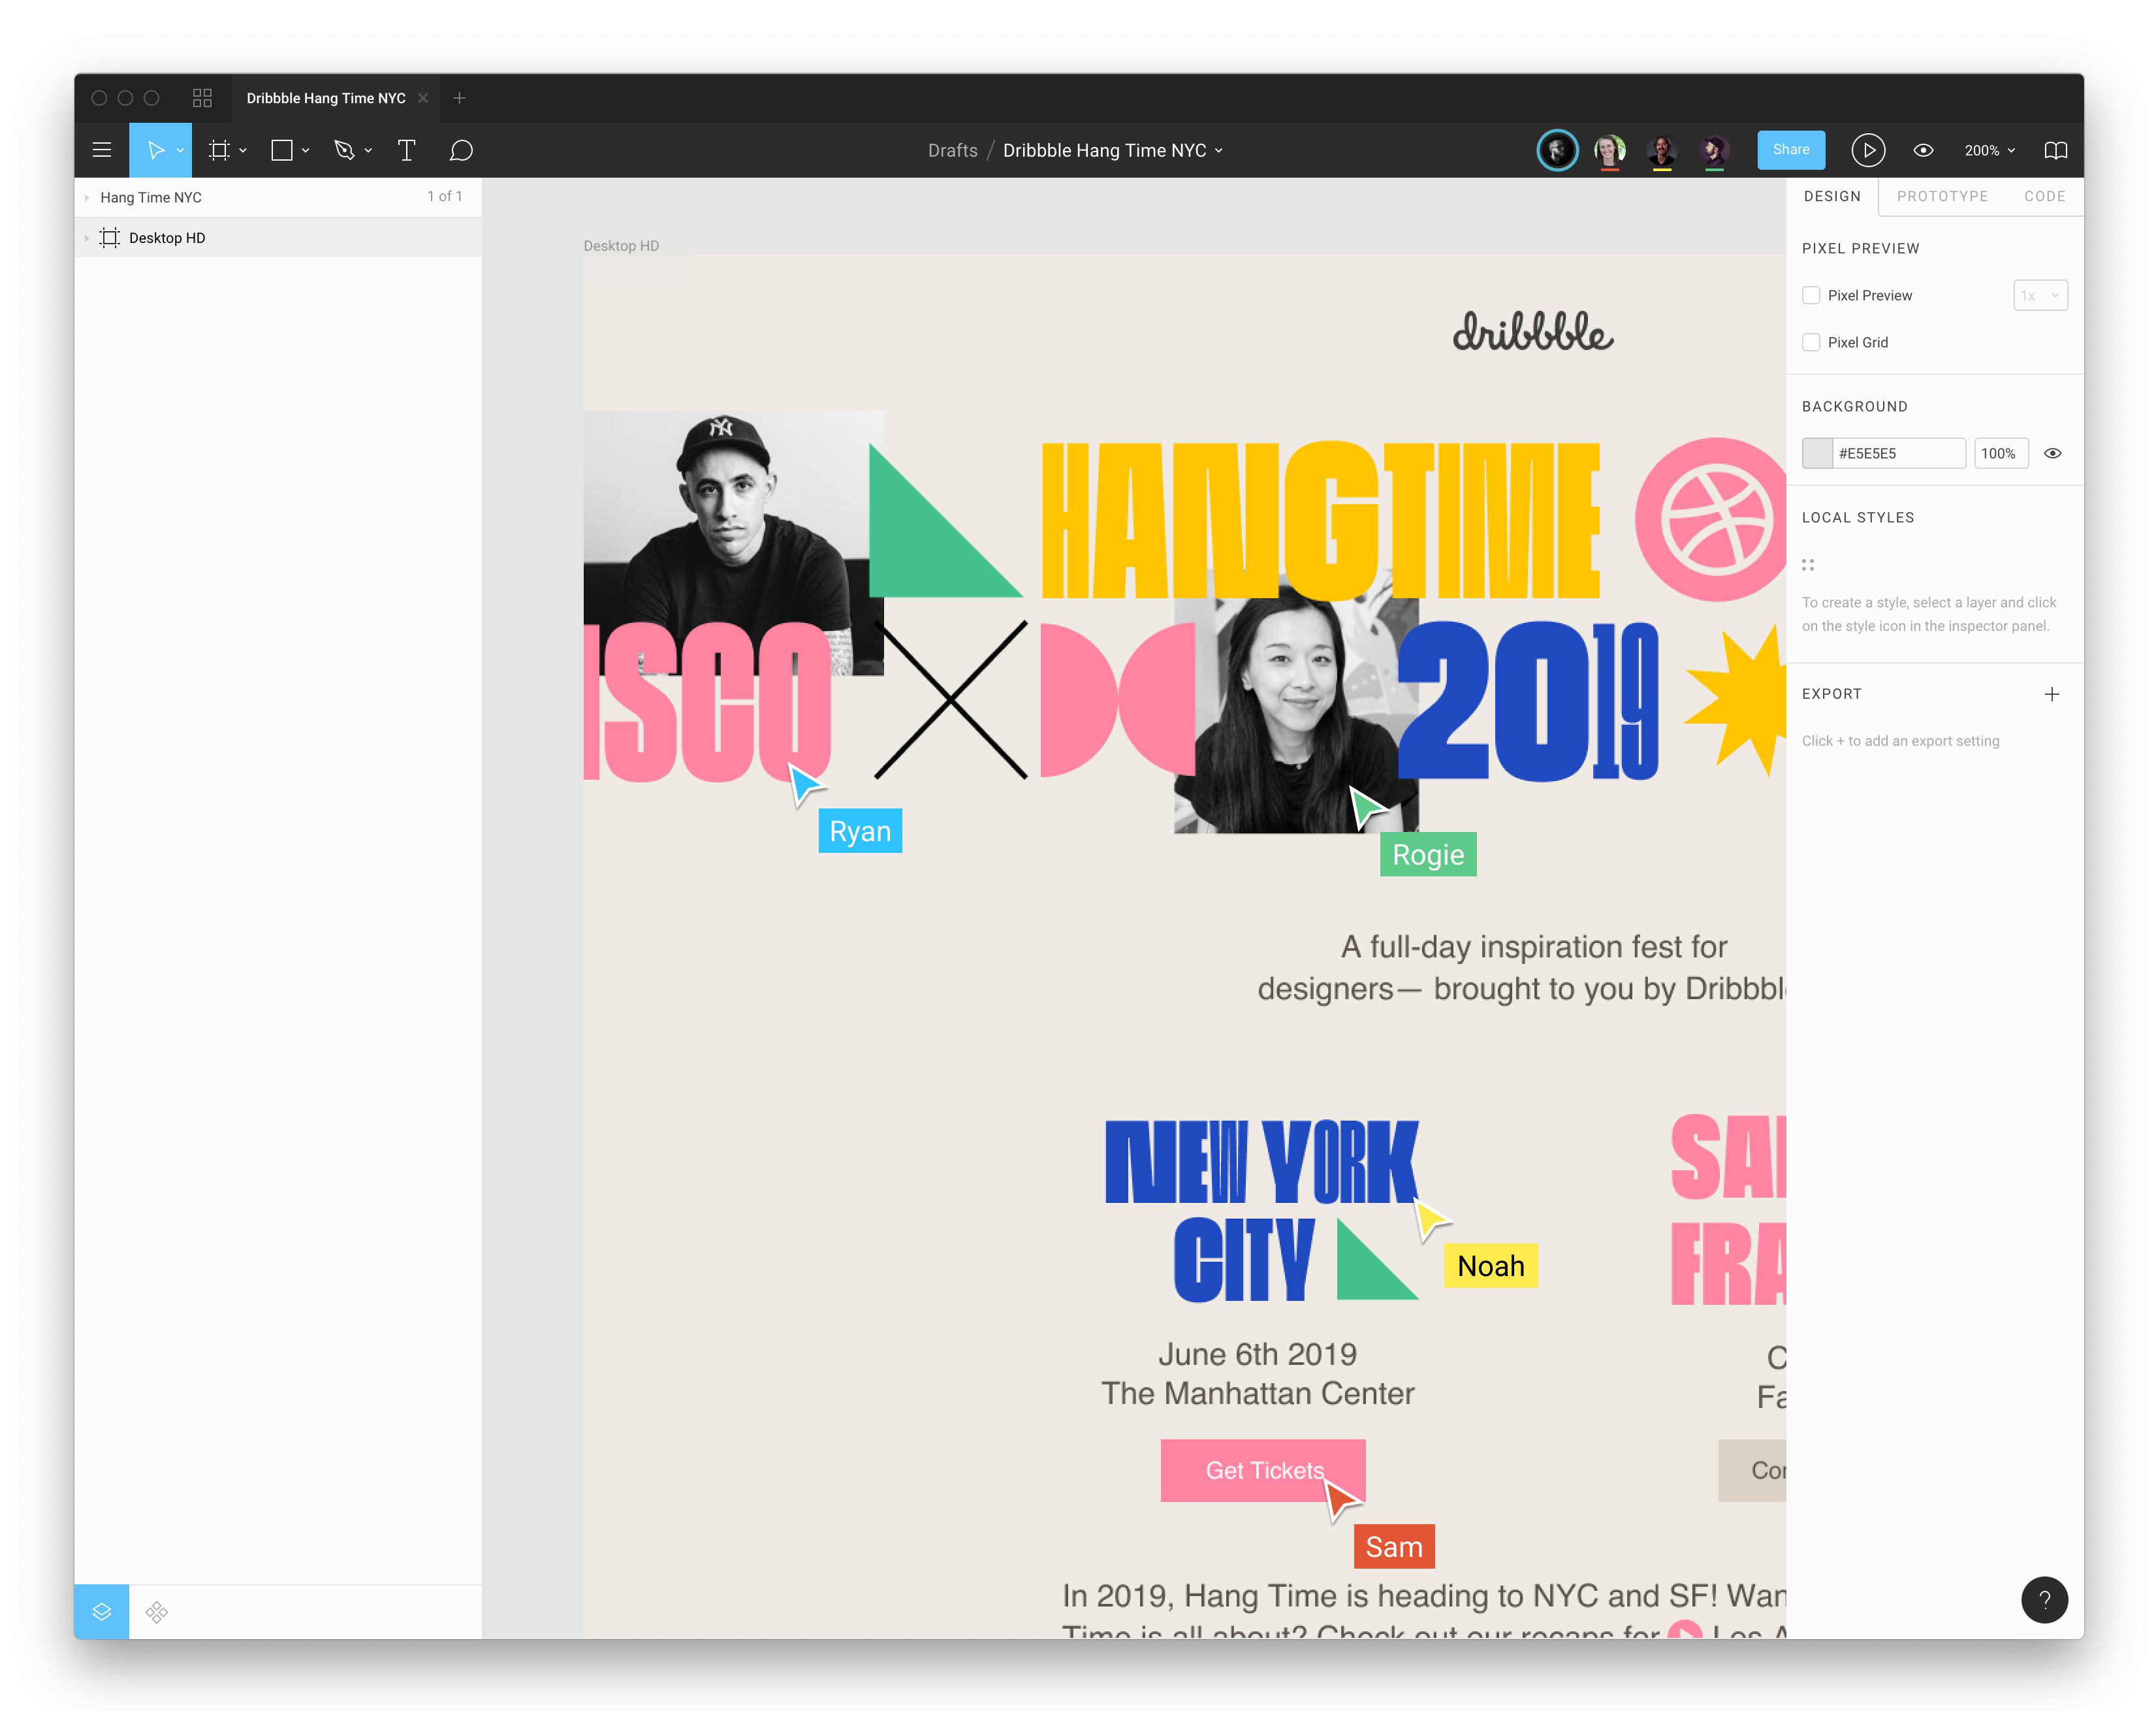This screenshot has width=2156, height=1711.
Task: Select the Comment tool
Action: pyautogui.click(x=461, y=150)
